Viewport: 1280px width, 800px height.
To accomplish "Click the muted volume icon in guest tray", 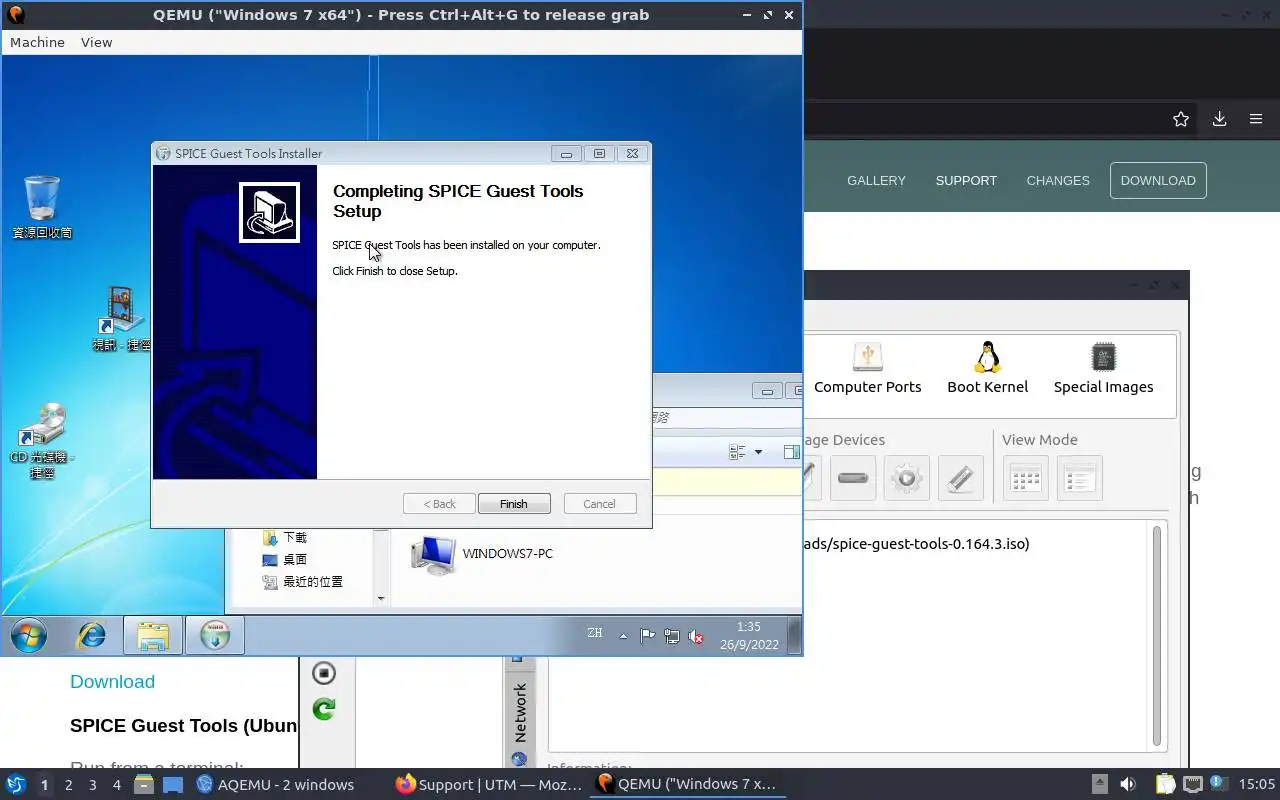I will point(697,636).
